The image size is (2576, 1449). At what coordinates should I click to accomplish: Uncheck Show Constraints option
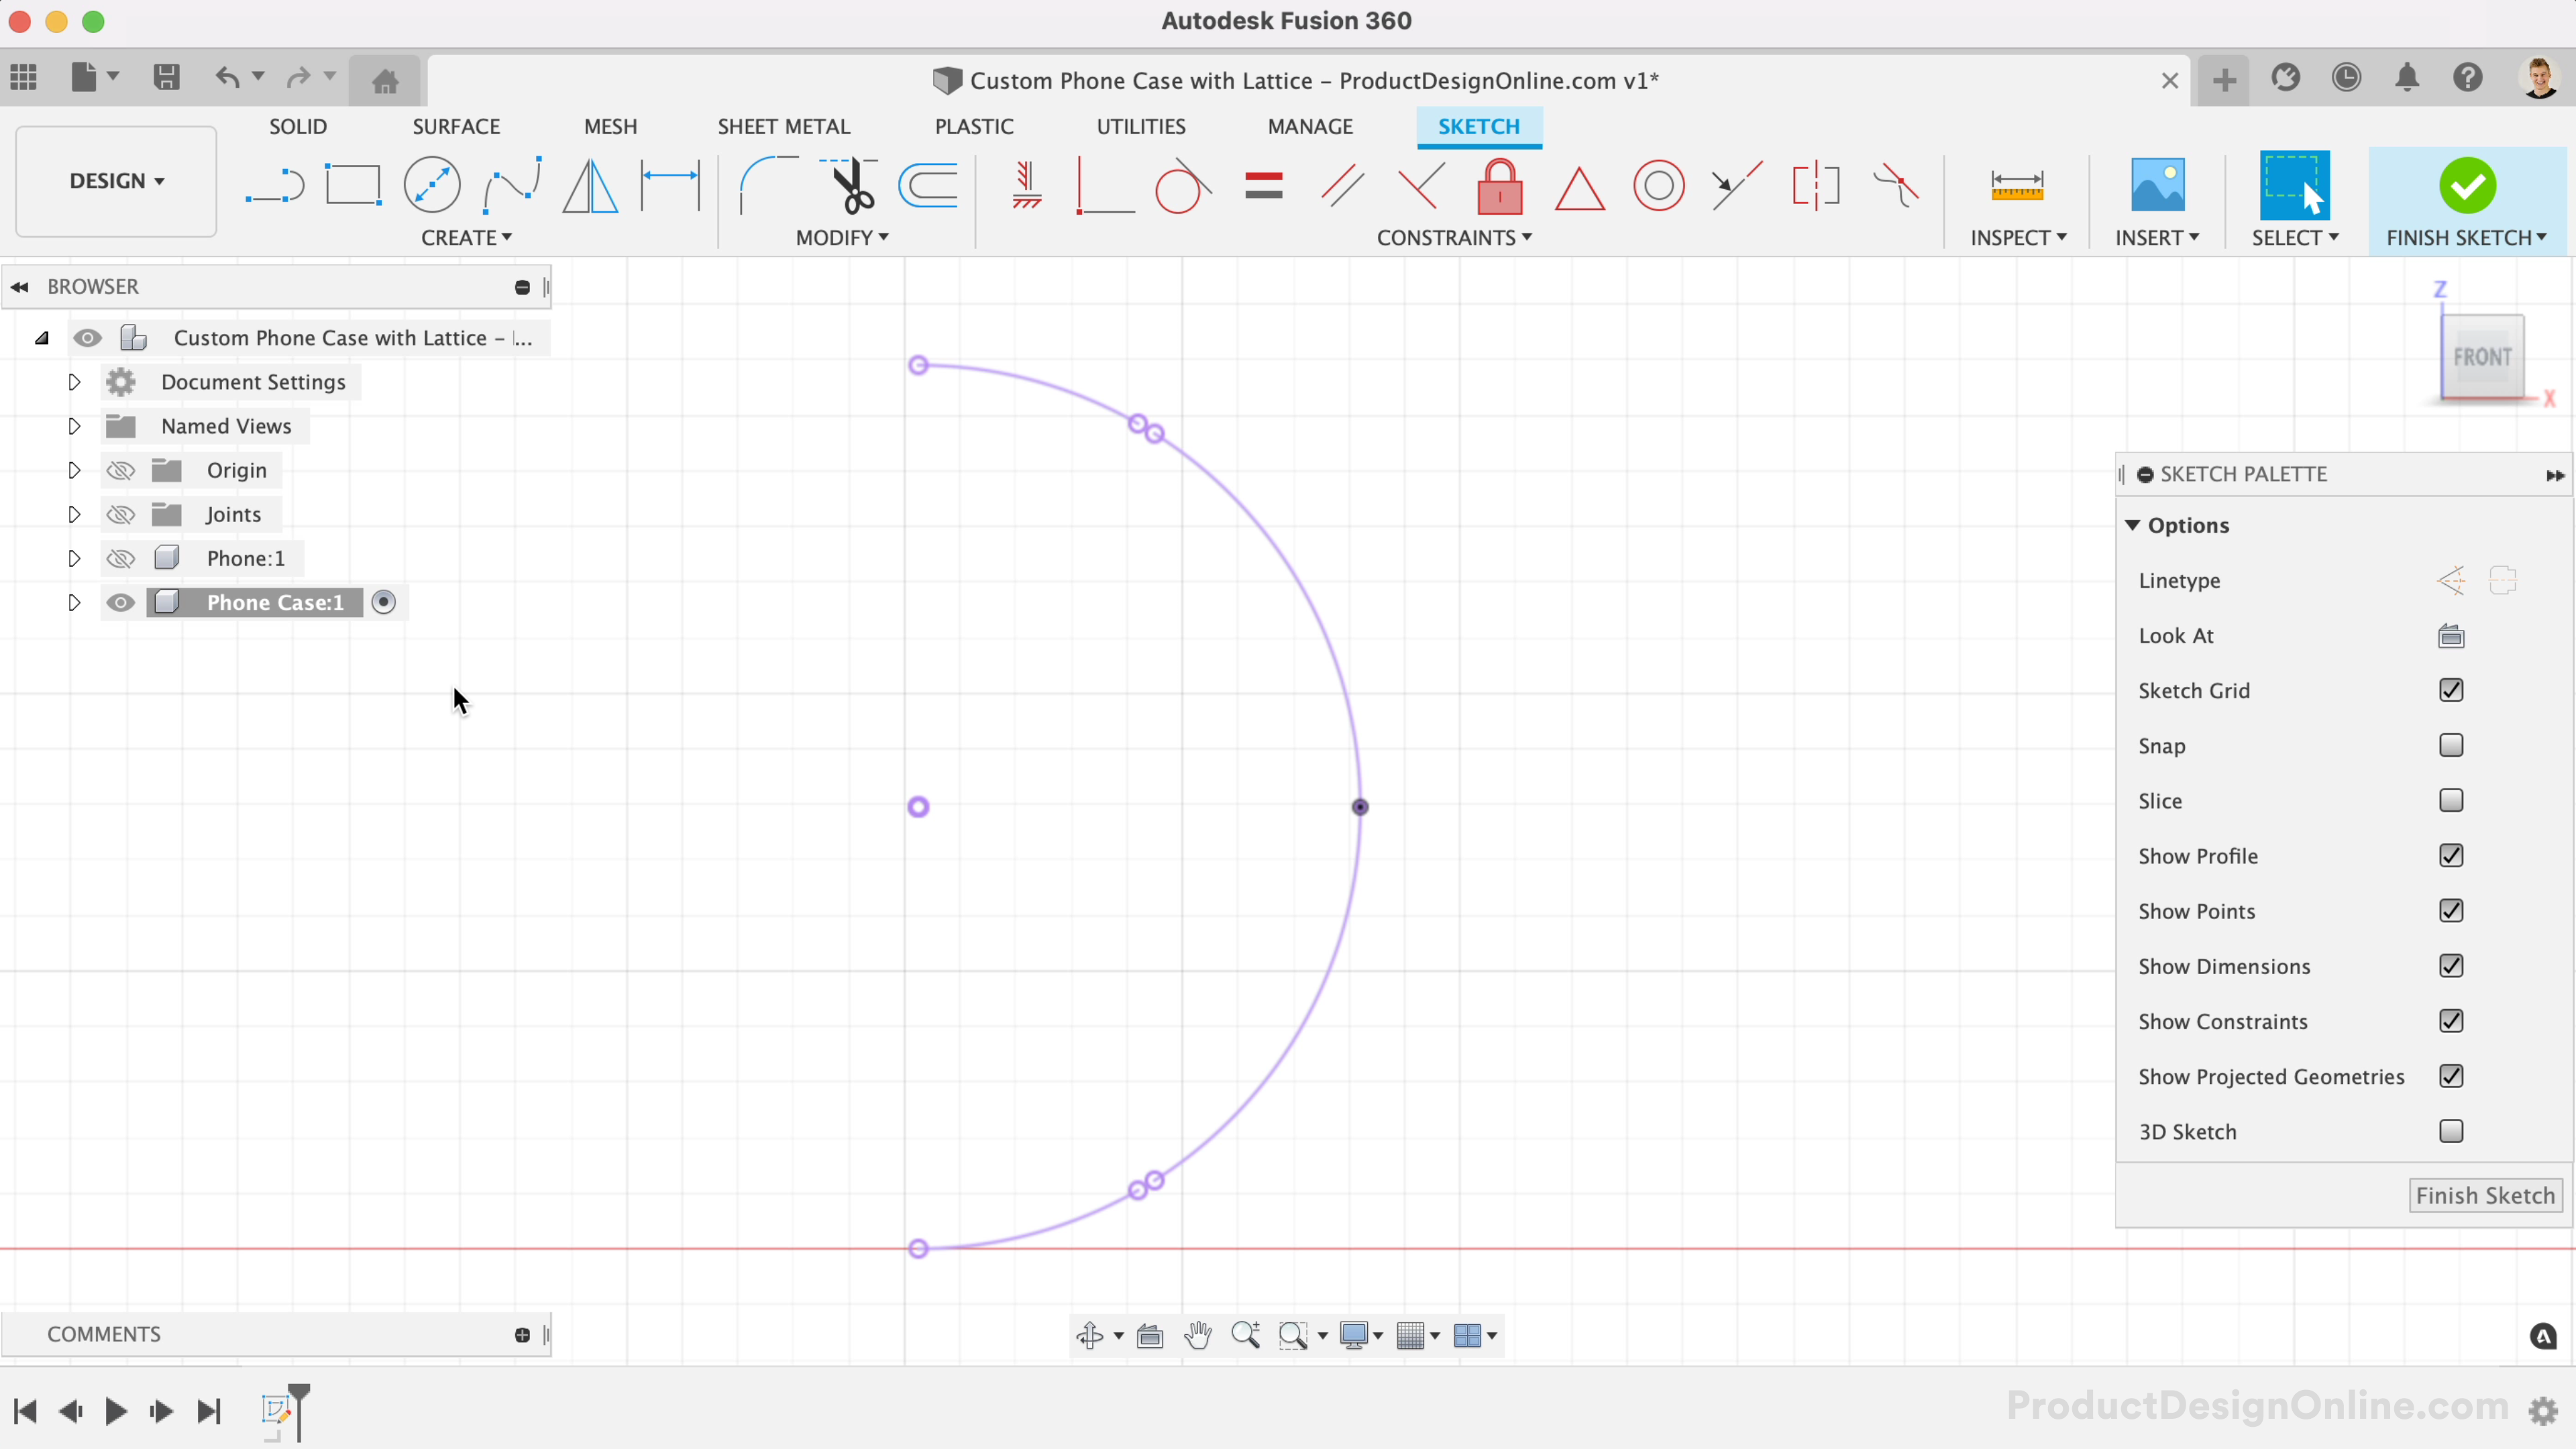click(x=2450, y=1021)
